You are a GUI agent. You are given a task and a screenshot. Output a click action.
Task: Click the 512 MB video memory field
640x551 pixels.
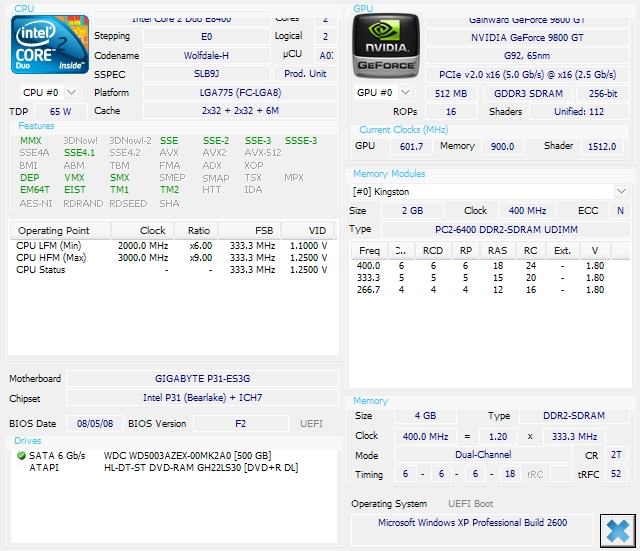451,93
